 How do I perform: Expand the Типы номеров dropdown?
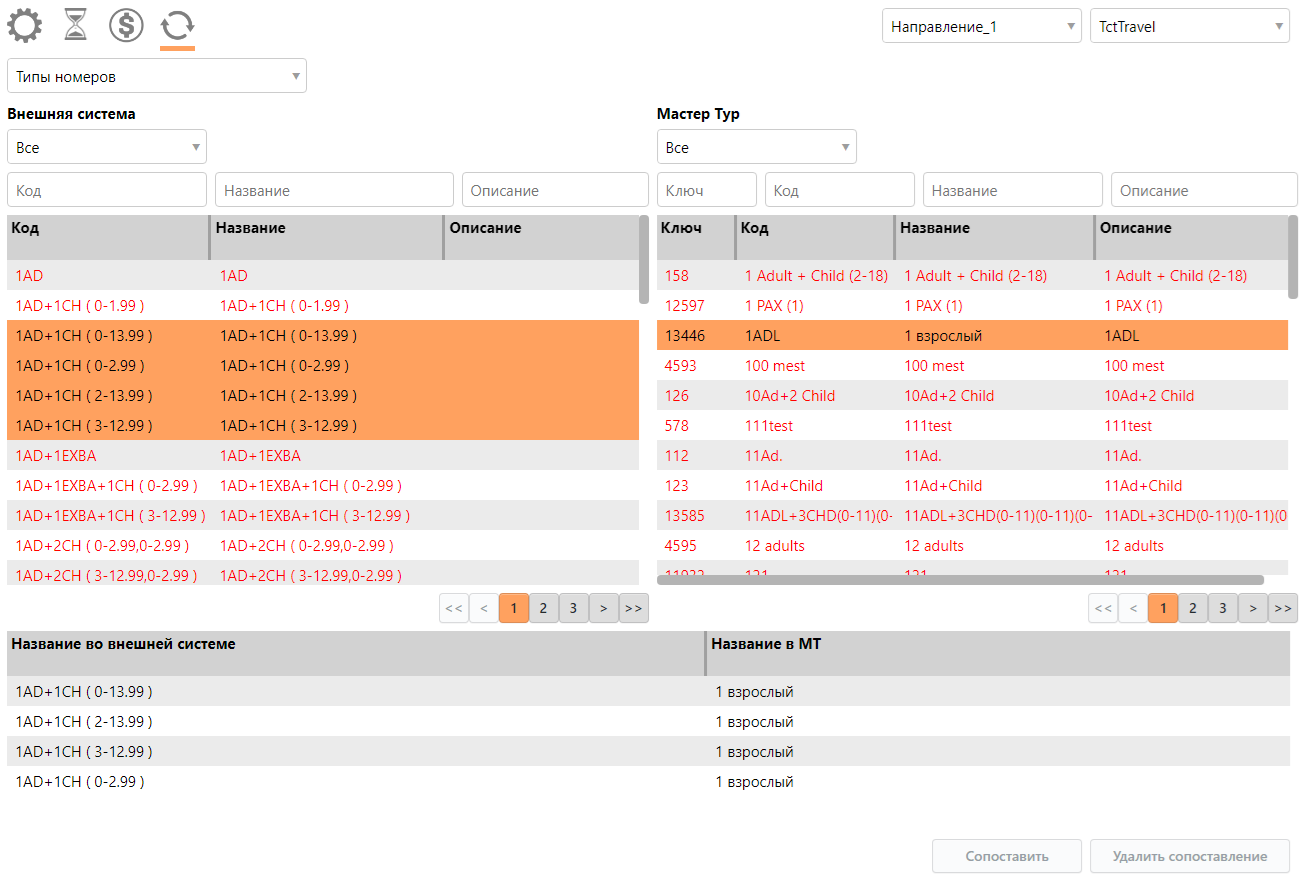click(156, 76)
